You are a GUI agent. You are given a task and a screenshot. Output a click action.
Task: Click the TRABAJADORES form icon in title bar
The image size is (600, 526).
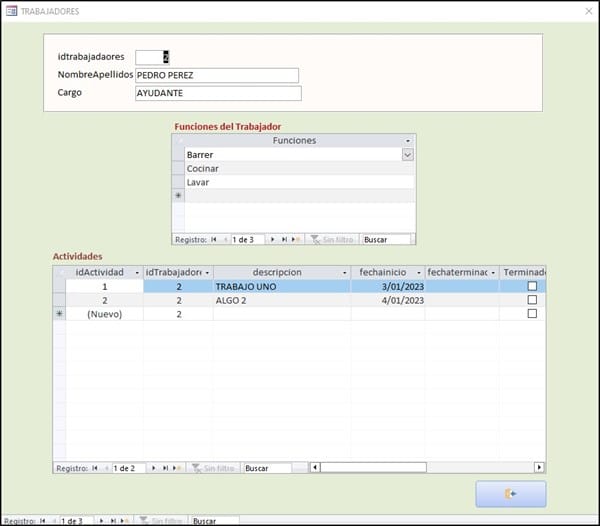point(11,11)
